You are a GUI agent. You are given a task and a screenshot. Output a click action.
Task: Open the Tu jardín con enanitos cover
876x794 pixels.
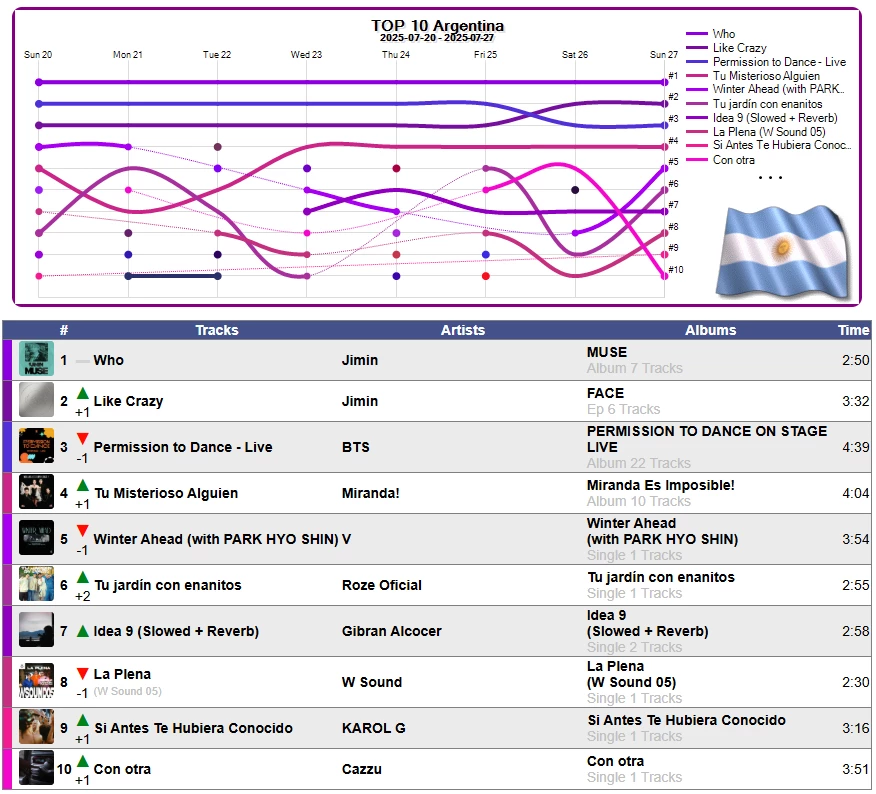click(x=36, y=584)
